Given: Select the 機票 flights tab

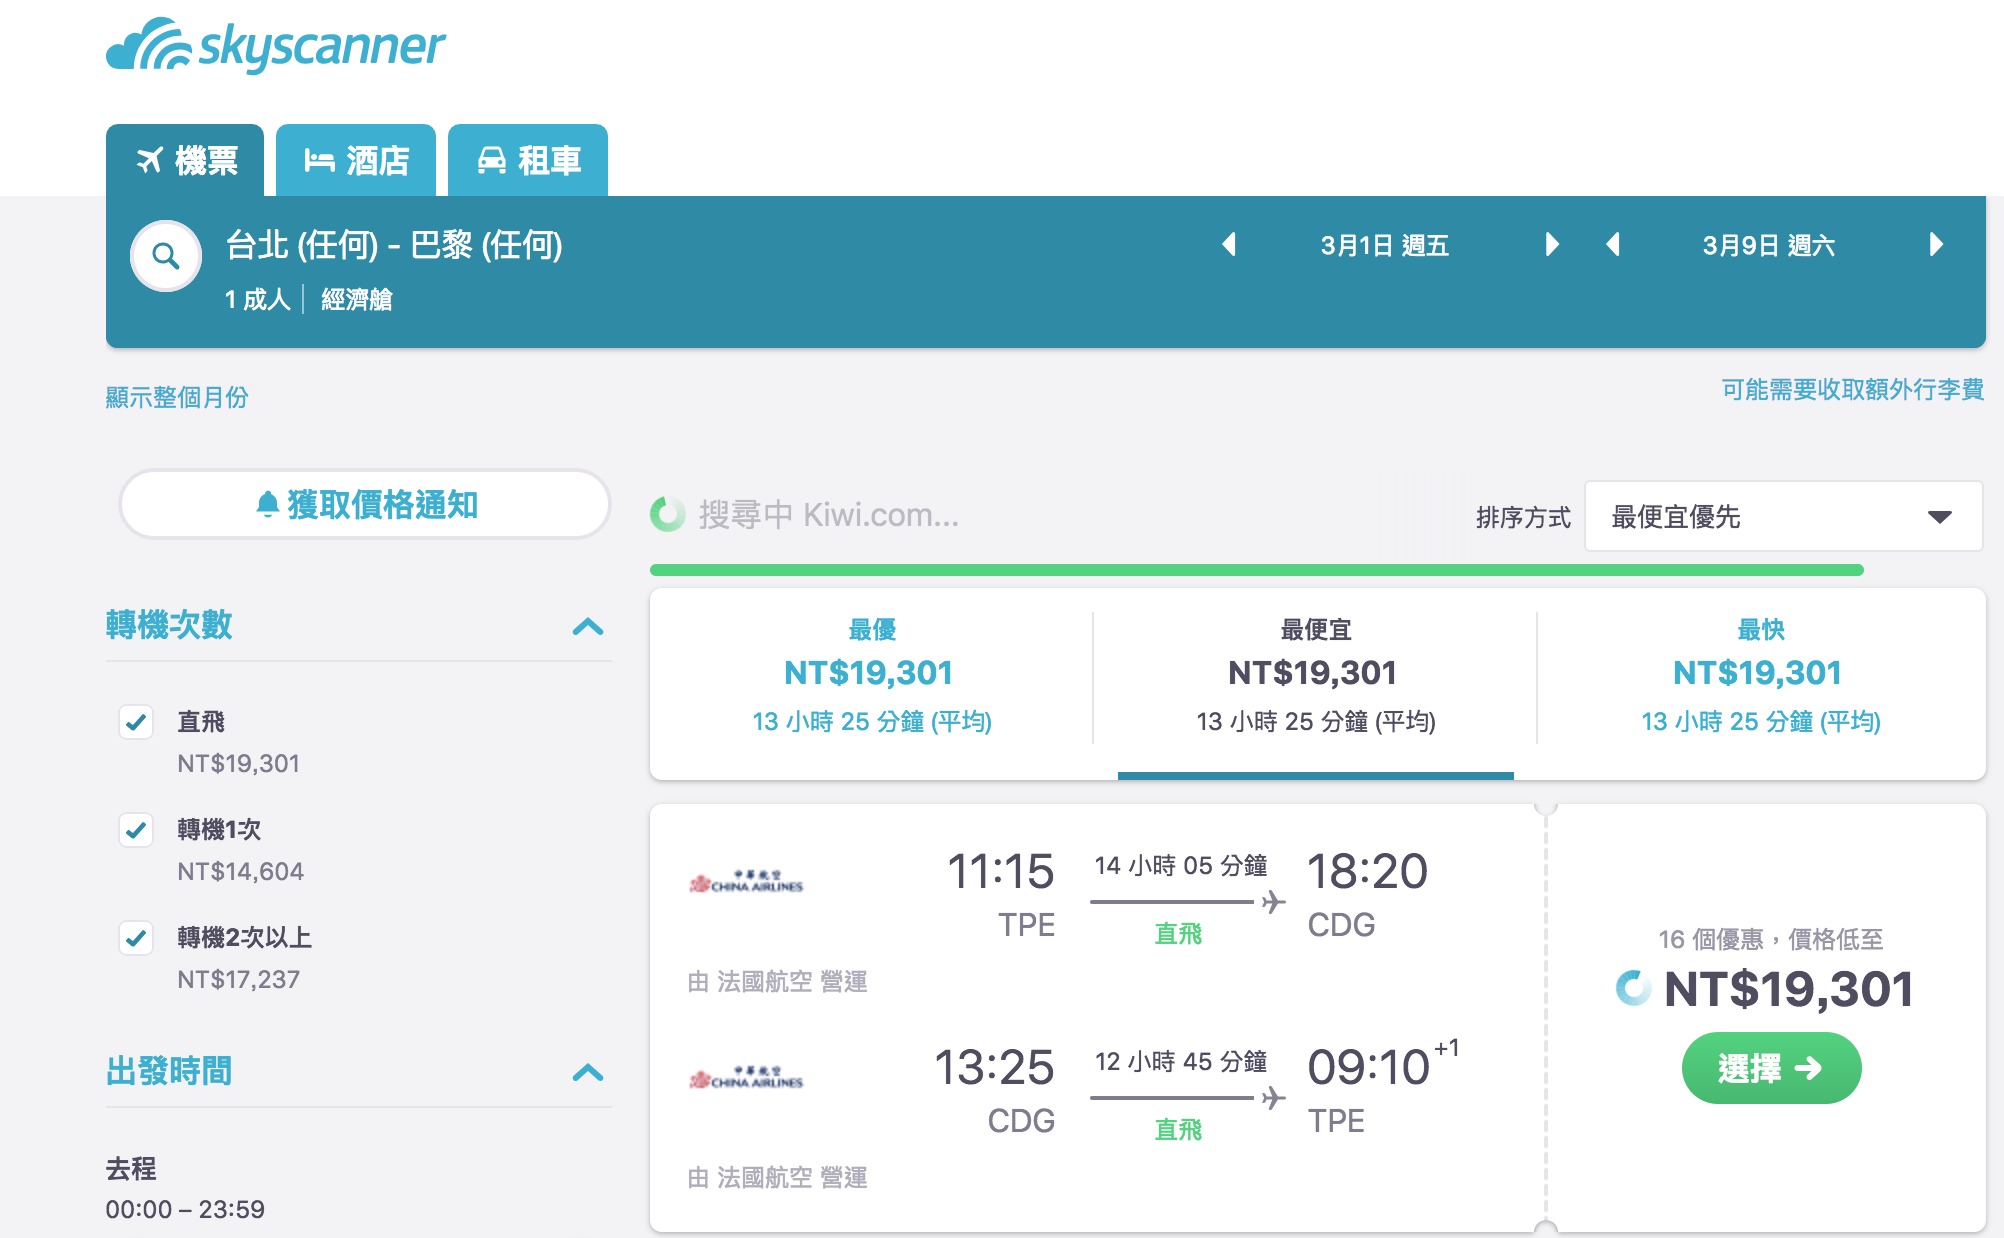Looking at the screenshot, I should tap(185, 160).
